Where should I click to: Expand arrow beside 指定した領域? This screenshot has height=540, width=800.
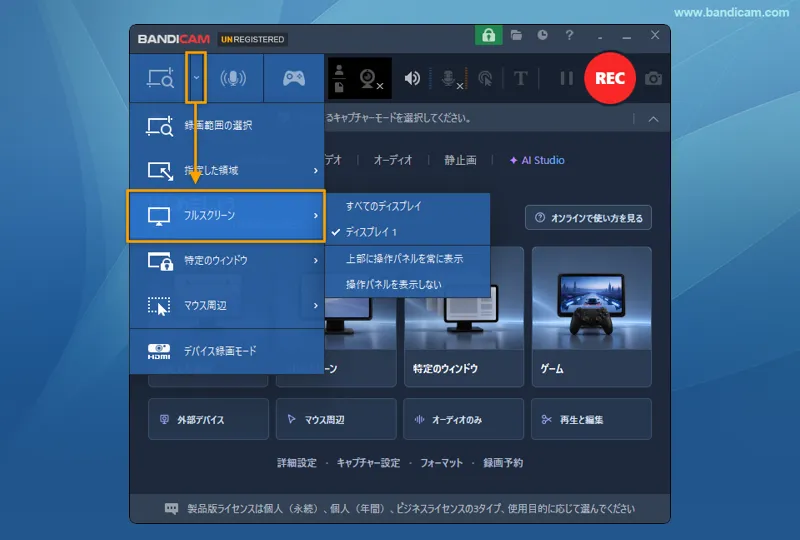pos(316,170)
